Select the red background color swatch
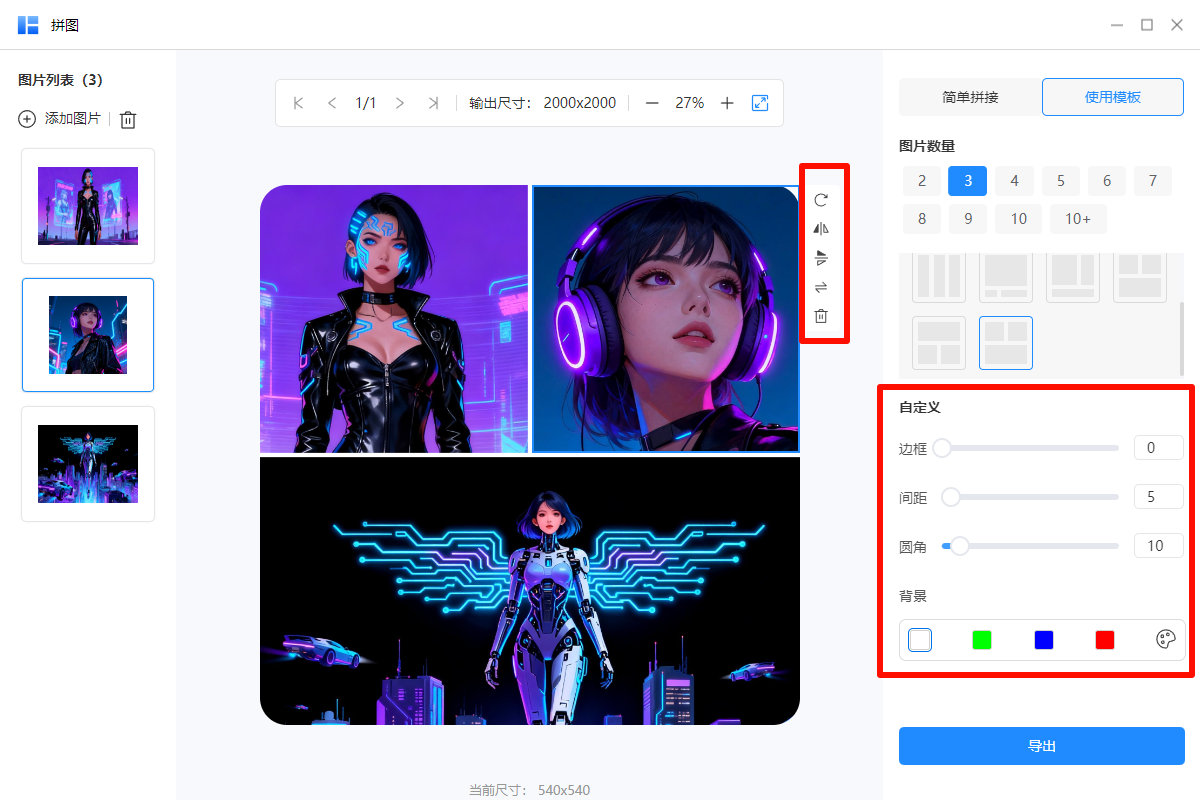1200x800 pixels. coord(1104,640)
